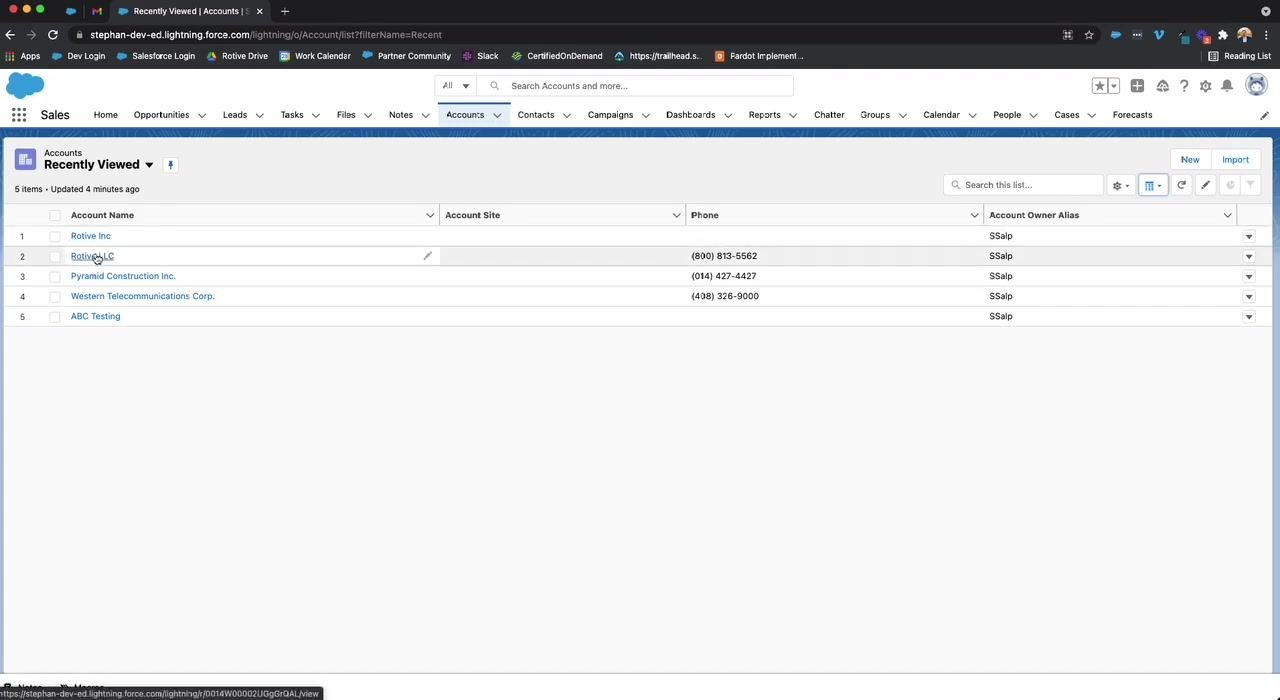Open the Leads tab
Viewport: 1280px width, 700px height.
pyautogui.click(x=235, y=115)
